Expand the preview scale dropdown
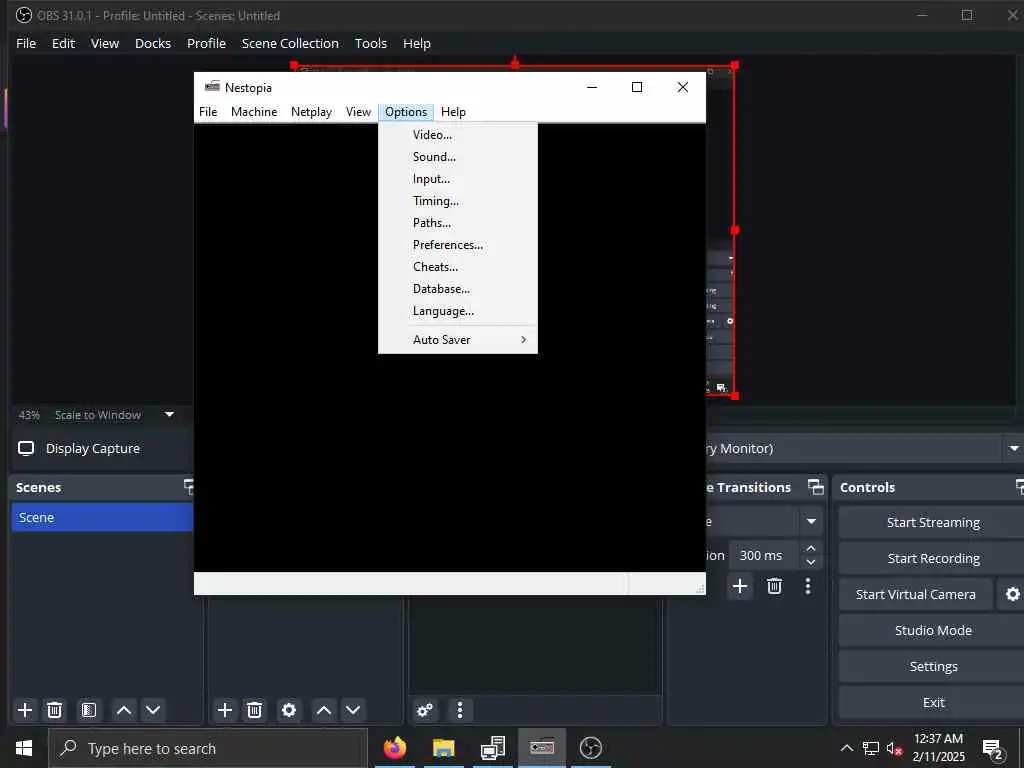This screenshot has height=768, width=1024. click(x=169, y=415)
